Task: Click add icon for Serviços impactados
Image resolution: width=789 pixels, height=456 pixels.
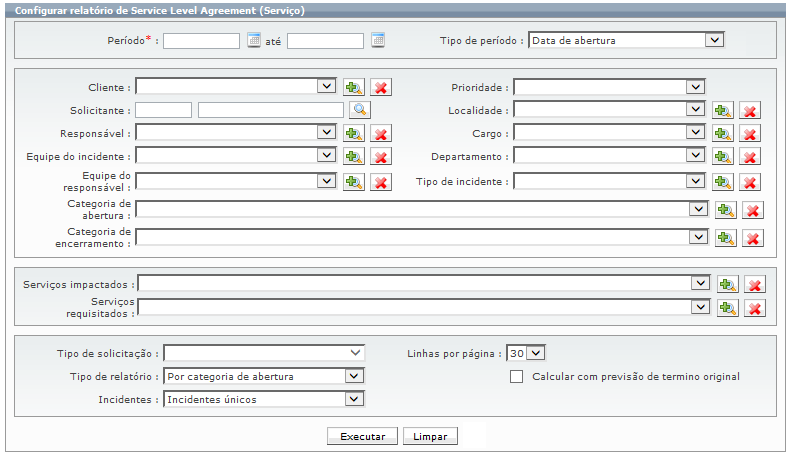Action: coord(727,285)
